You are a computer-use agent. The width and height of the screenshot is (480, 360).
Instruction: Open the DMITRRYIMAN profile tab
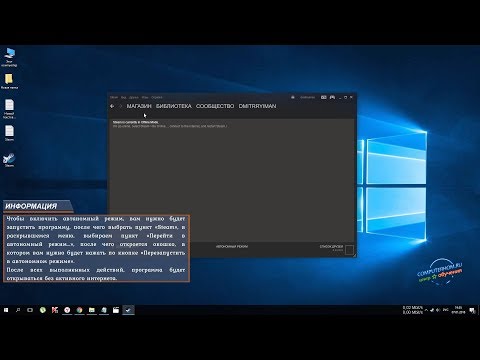coord(257,106)
